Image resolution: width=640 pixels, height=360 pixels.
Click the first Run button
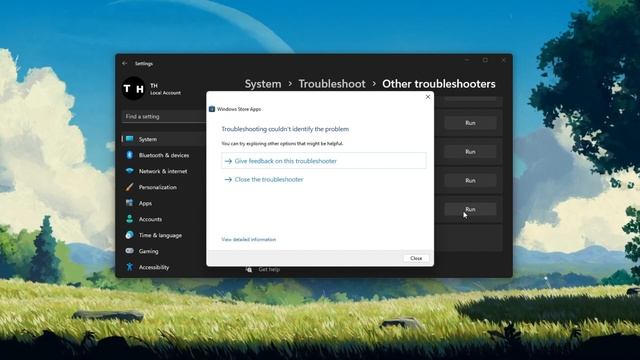tap(470, 123)
